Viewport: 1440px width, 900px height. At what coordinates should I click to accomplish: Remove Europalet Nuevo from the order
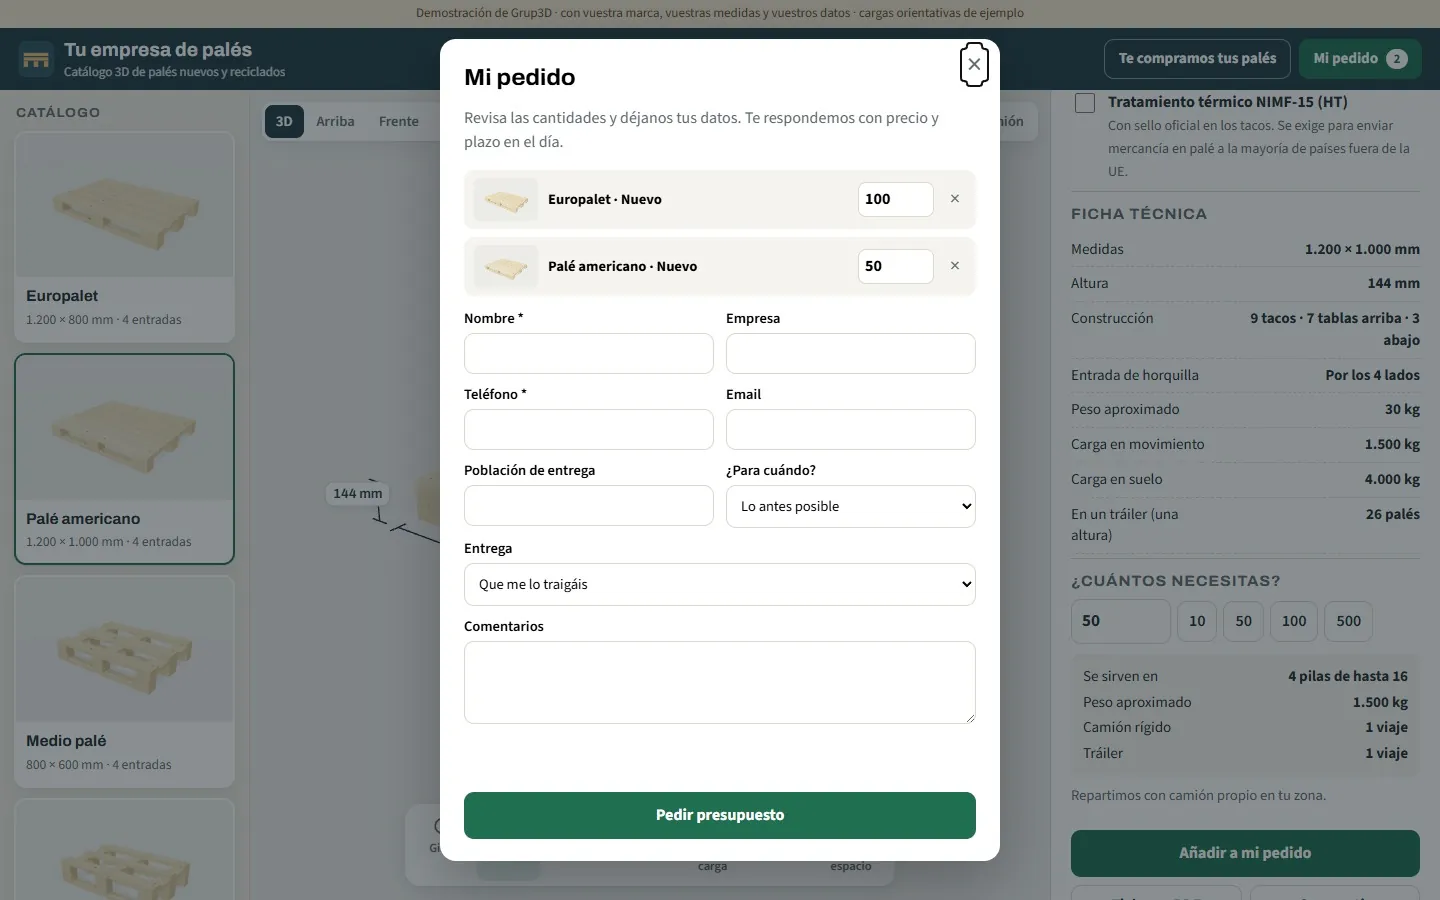coord(955,199)
